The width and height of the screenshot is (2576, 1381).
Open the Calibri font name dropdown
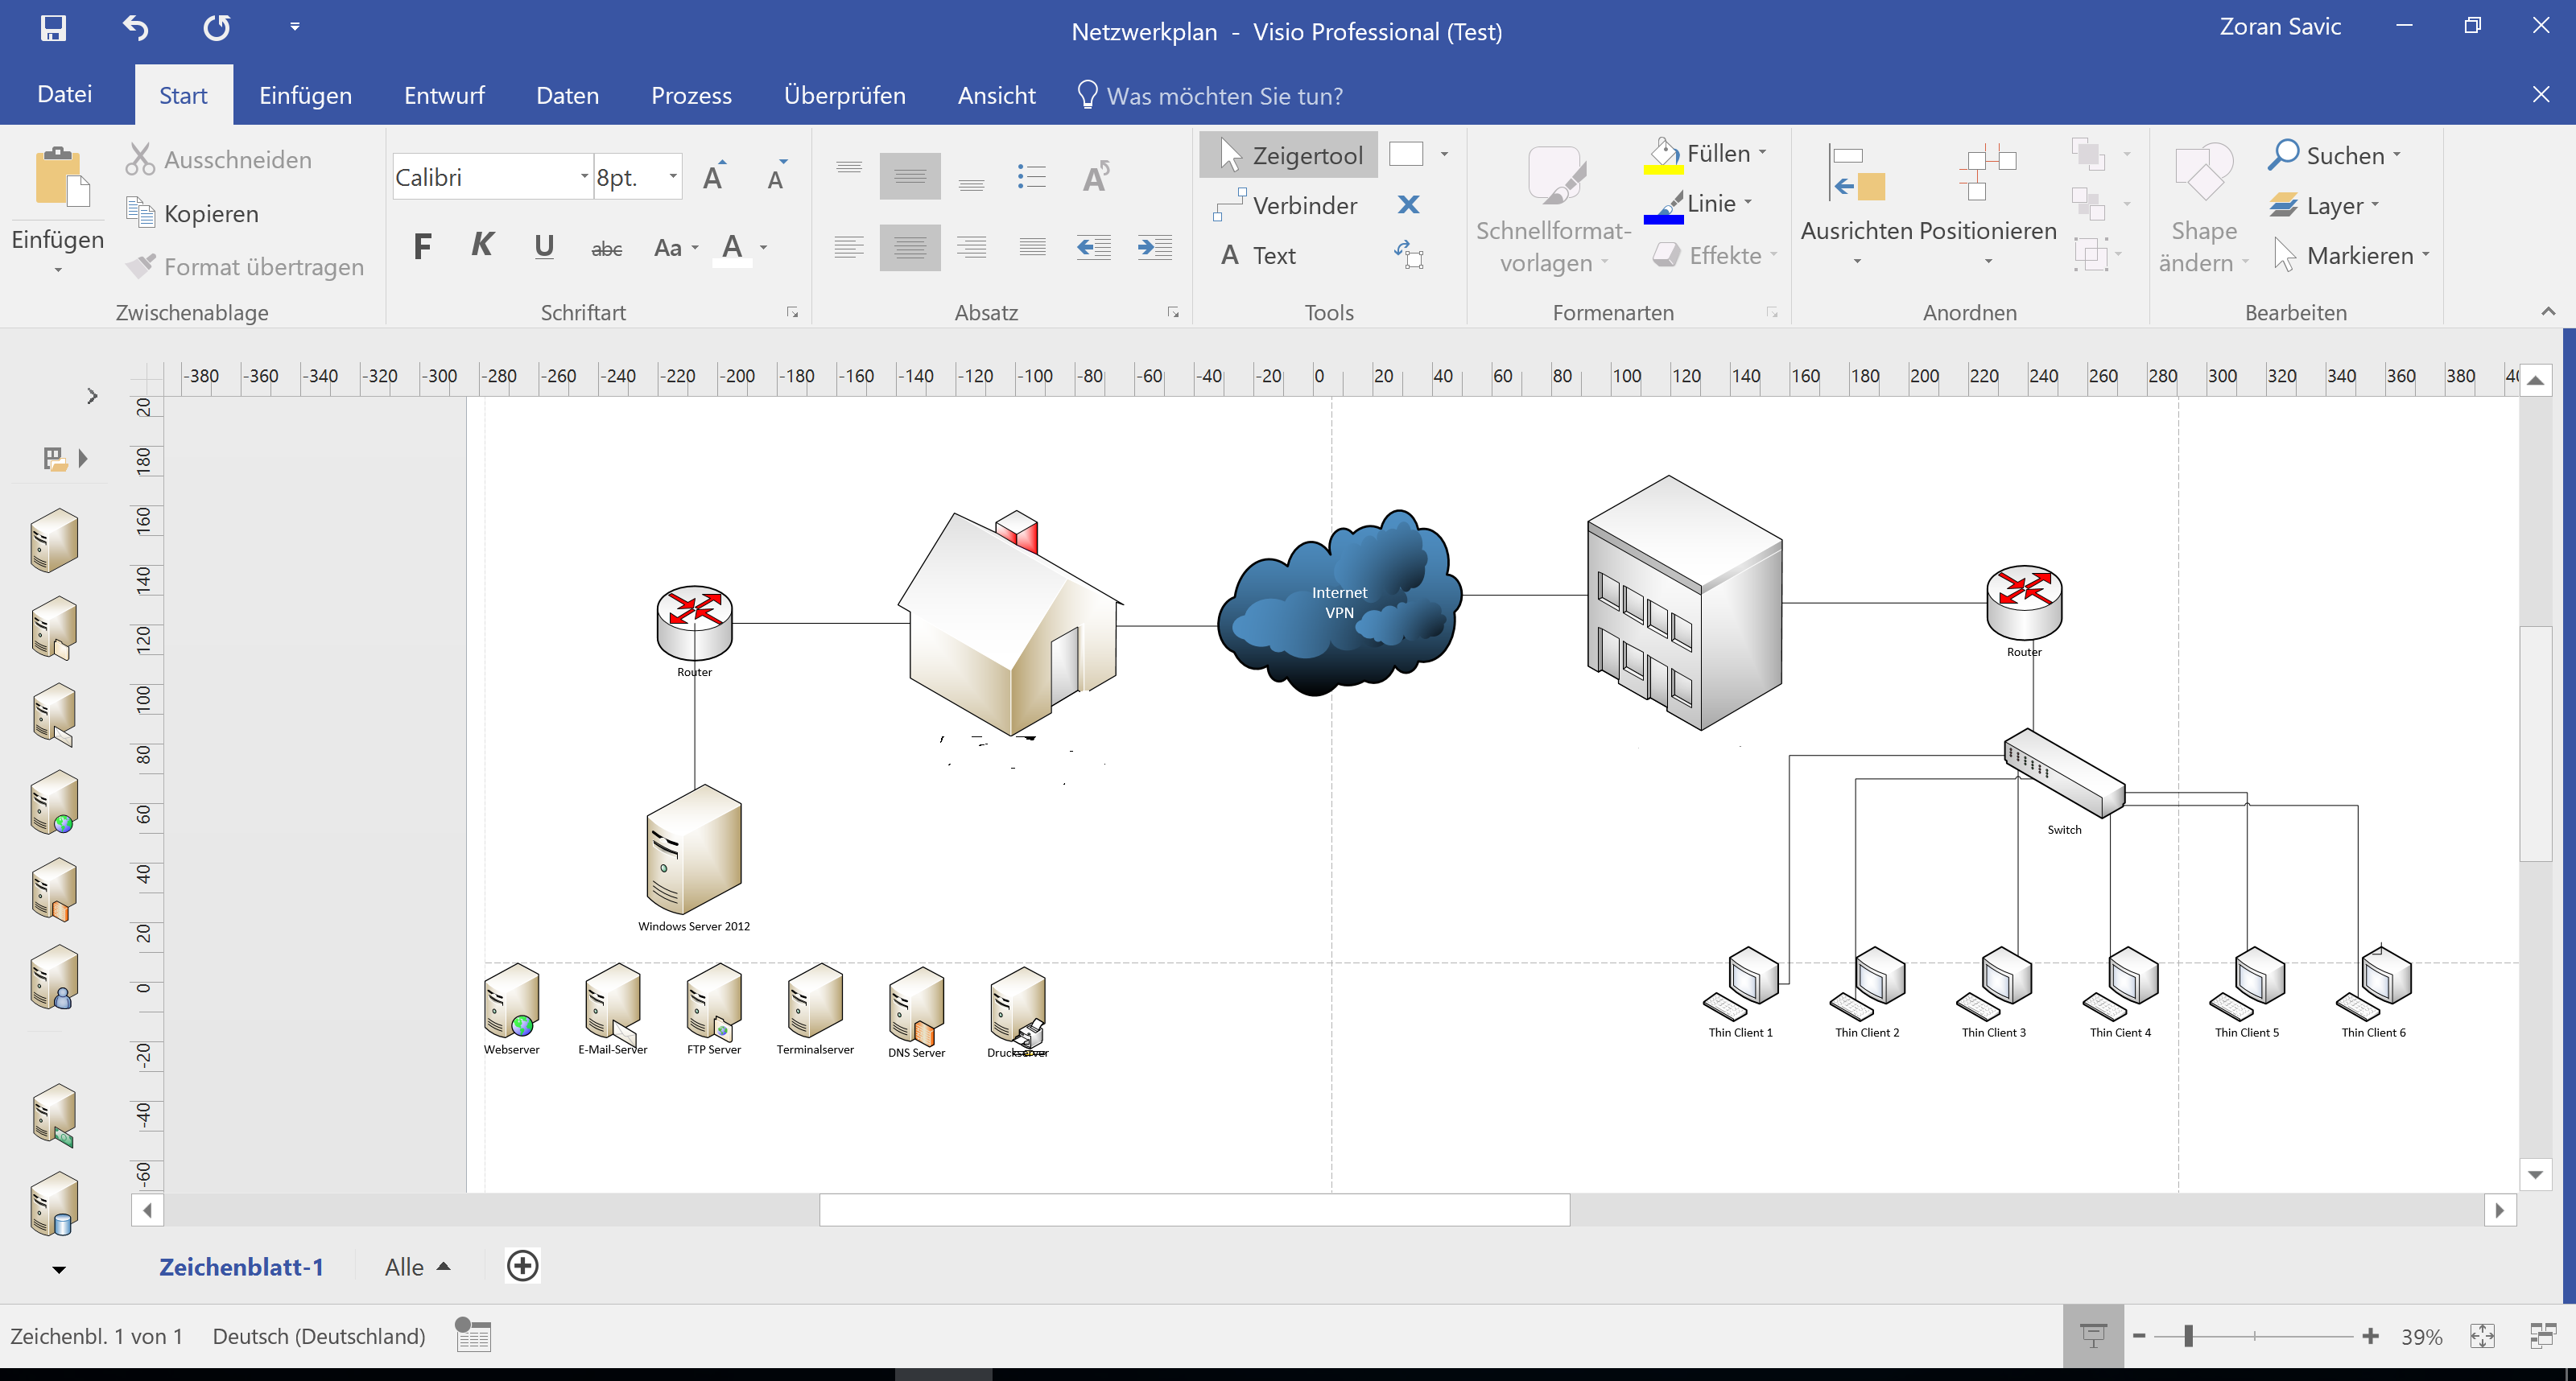click(584, 177)
